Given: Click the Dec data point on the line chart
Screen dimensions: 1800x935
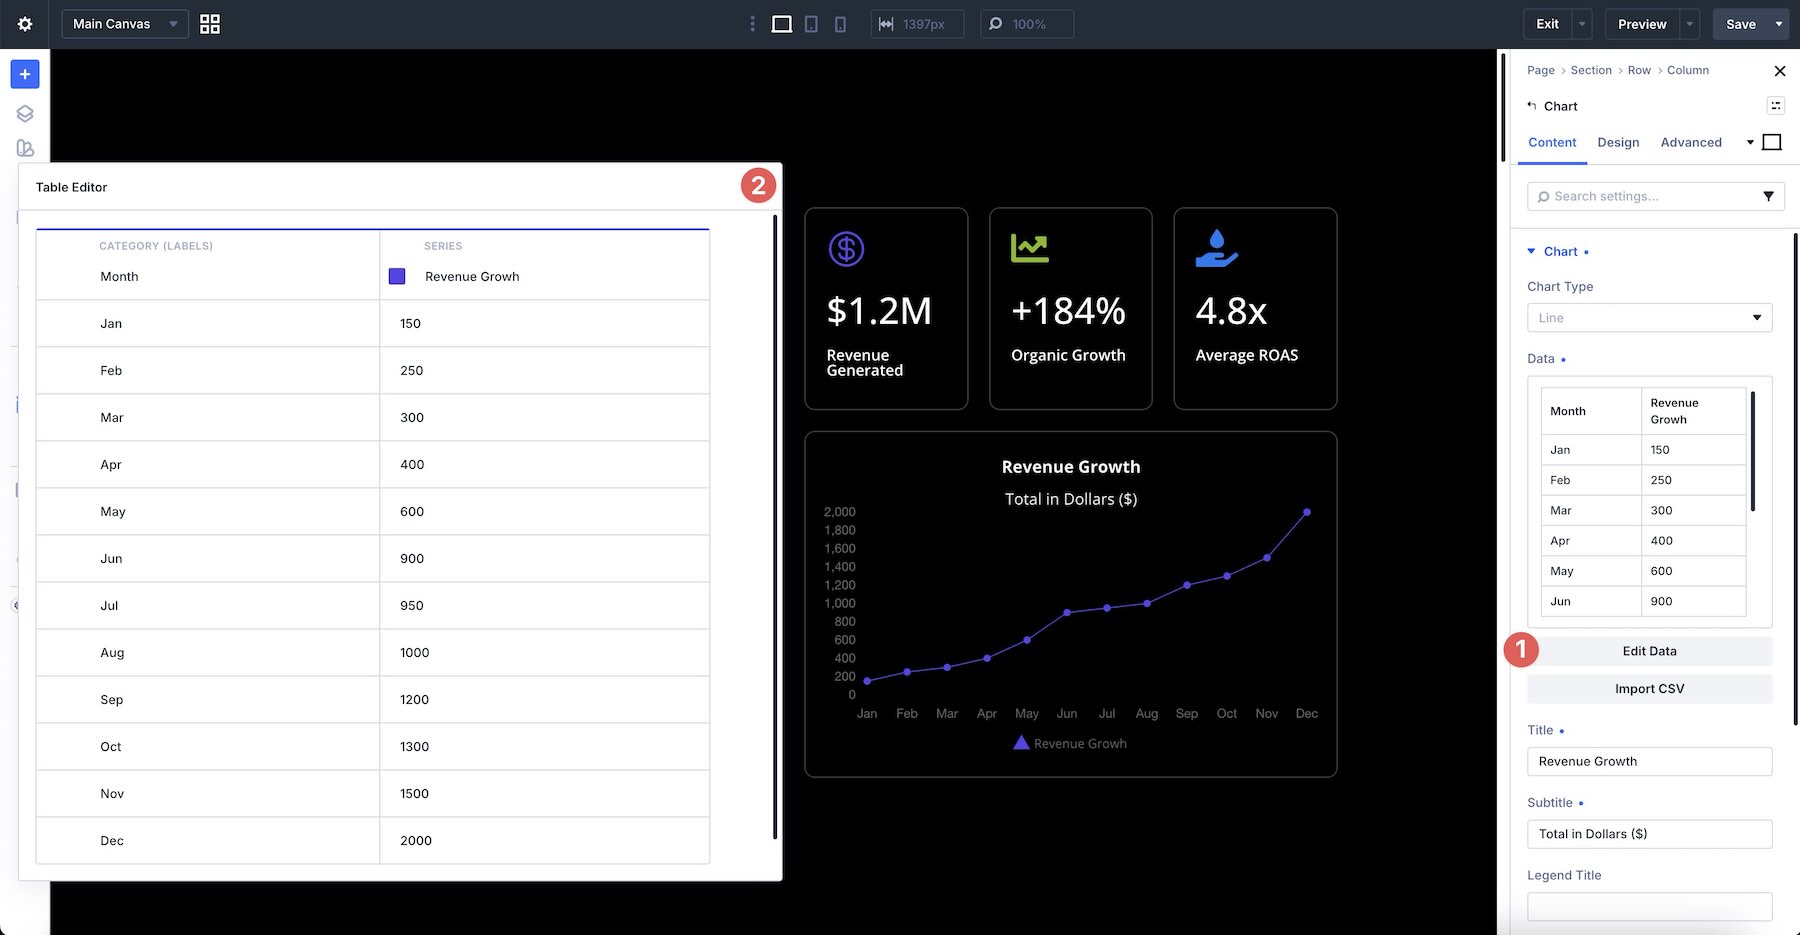Looking at the screenshot, I should (1307, 512).
